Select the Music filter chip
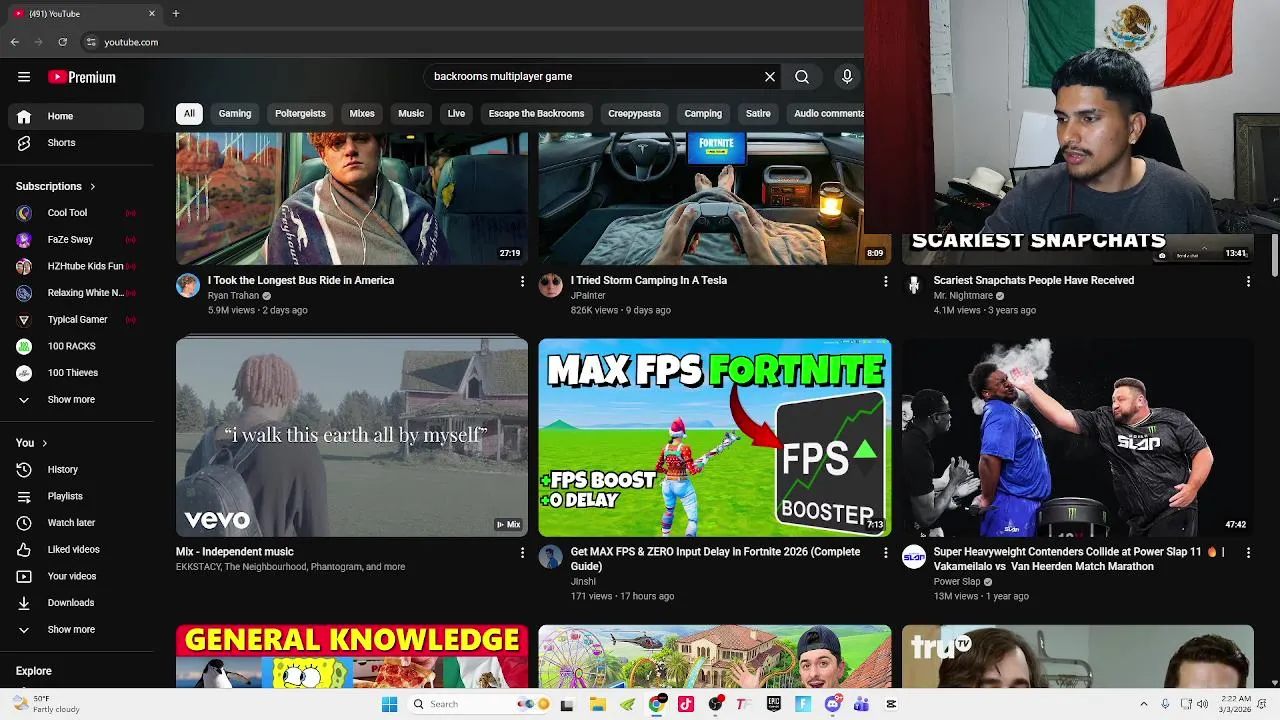This screenshot has width=1280, height=720. click(x=411, y=114)
